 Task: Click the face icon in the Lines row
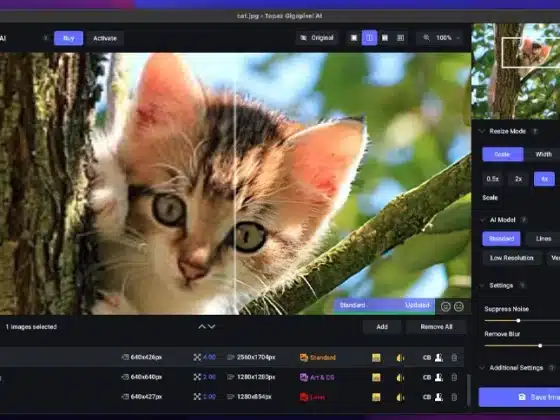[439, 397]
